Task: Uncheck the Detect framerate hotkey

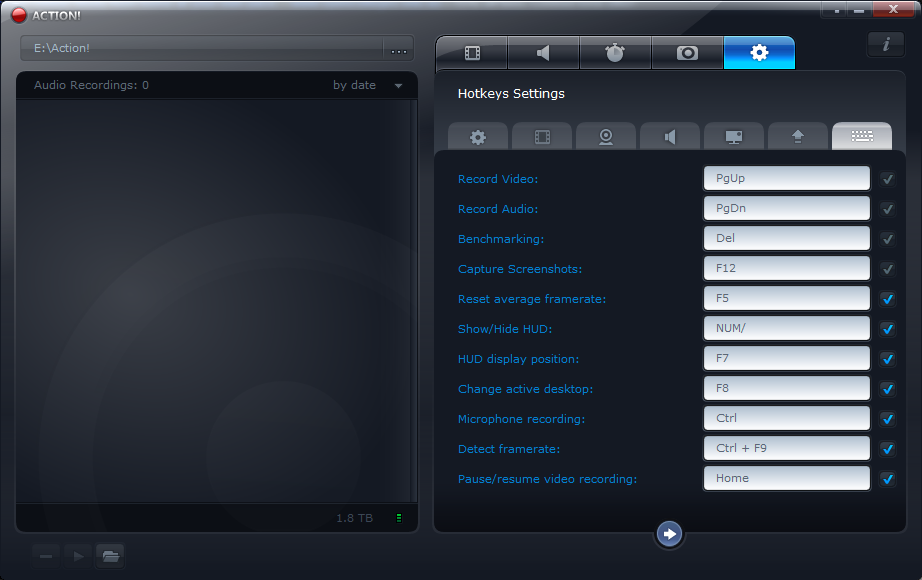Action: (887, 449)
